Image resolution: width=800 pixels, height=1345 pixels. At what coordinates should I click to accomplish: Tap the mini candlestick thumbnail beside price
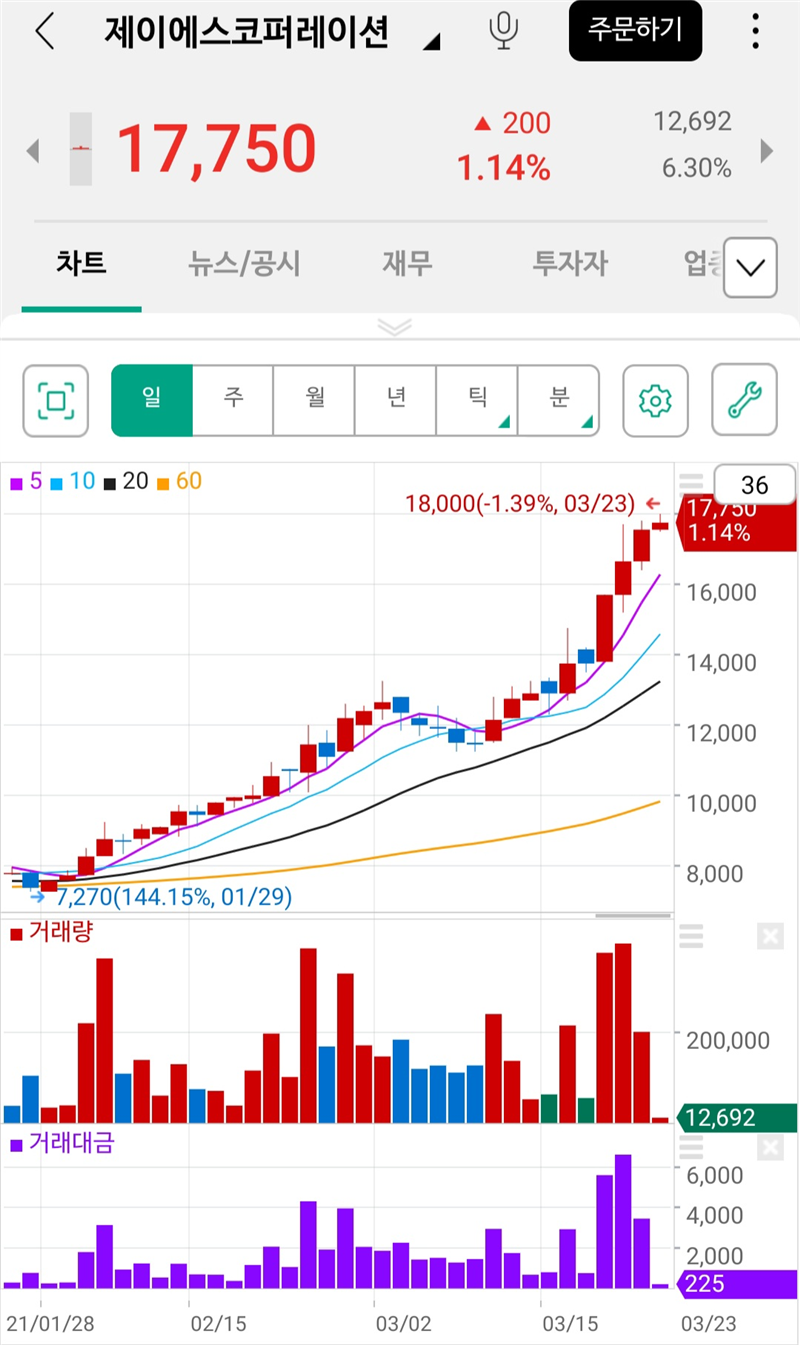pos(81,149)
